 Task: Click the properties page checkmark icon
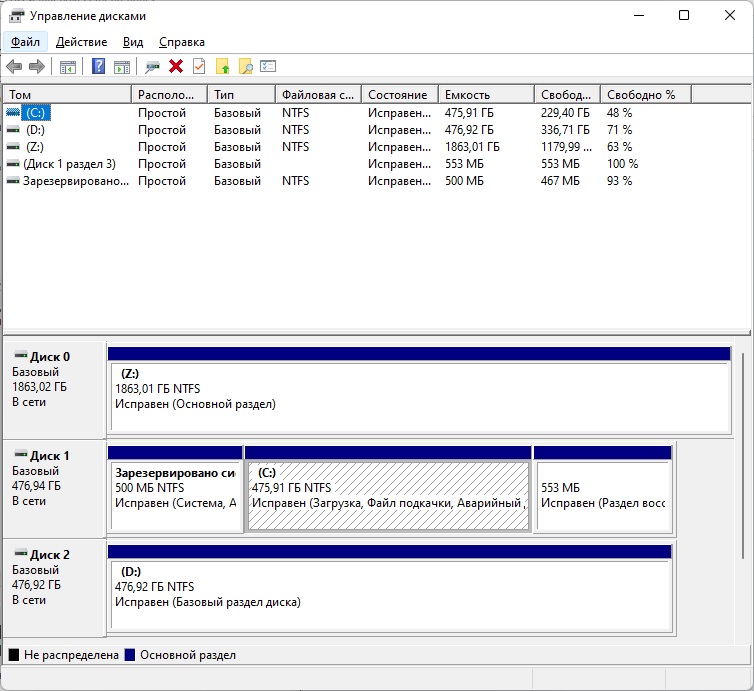click(199, 66)
